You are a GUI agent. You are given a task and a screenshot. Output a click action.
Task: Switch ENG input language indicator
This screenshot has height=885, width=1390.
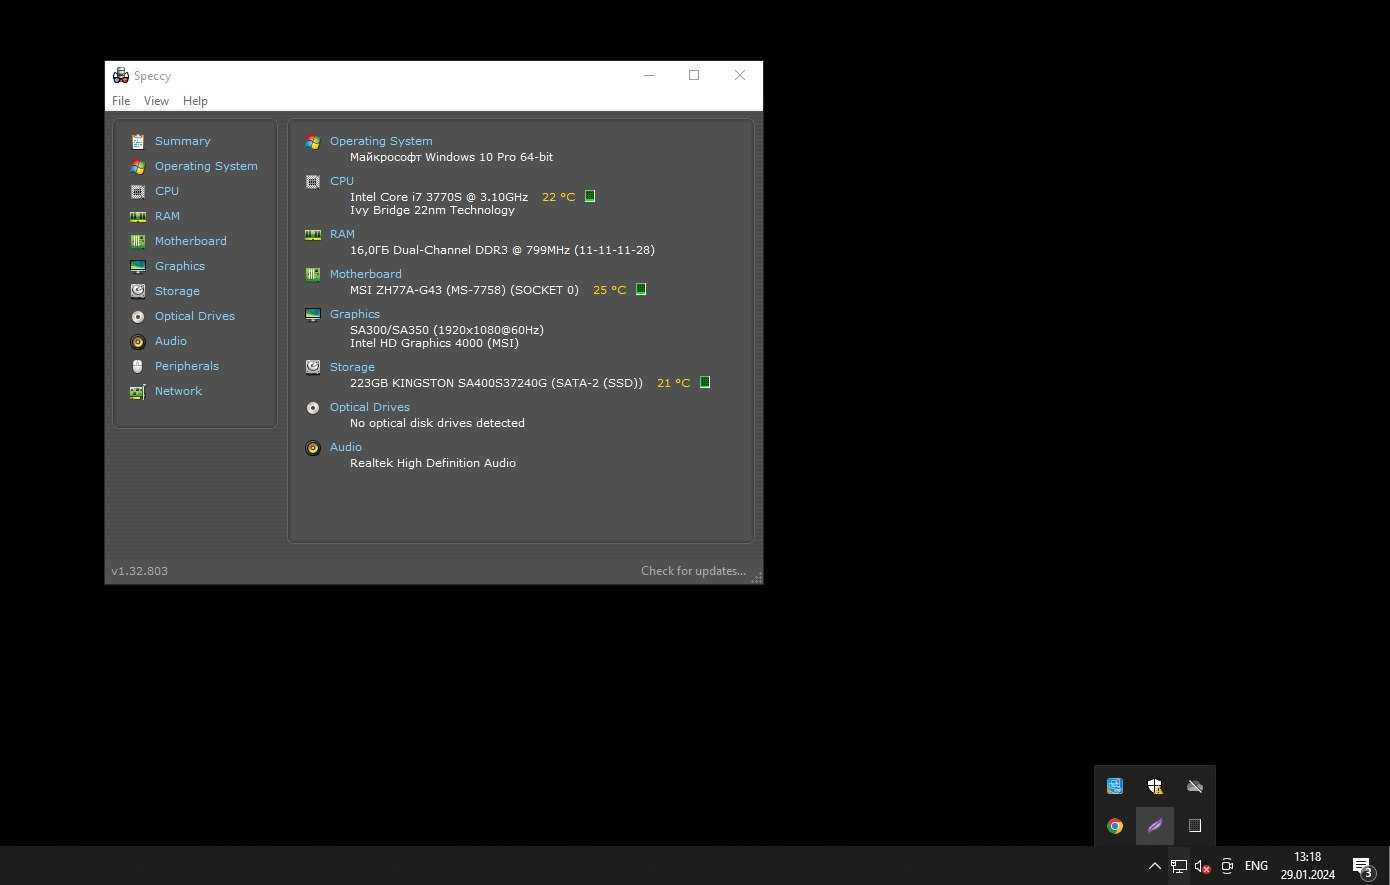tap(1256, 866)
